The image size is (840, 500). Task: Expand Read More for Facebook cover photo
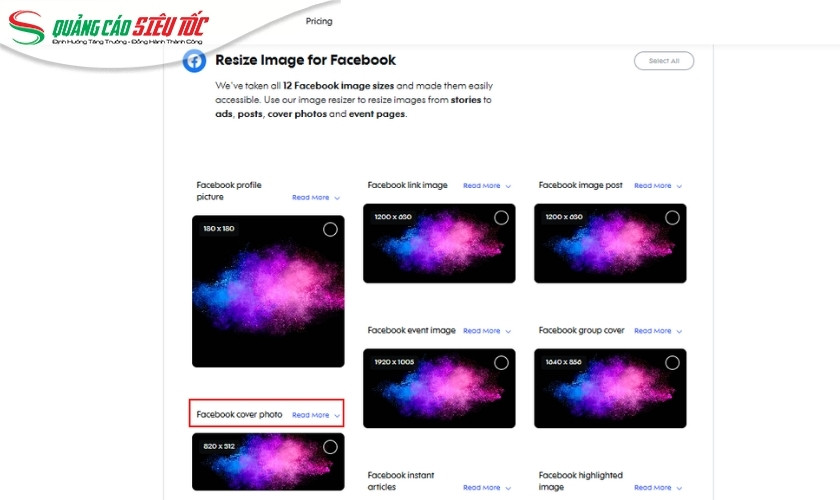tap(316, 415)
